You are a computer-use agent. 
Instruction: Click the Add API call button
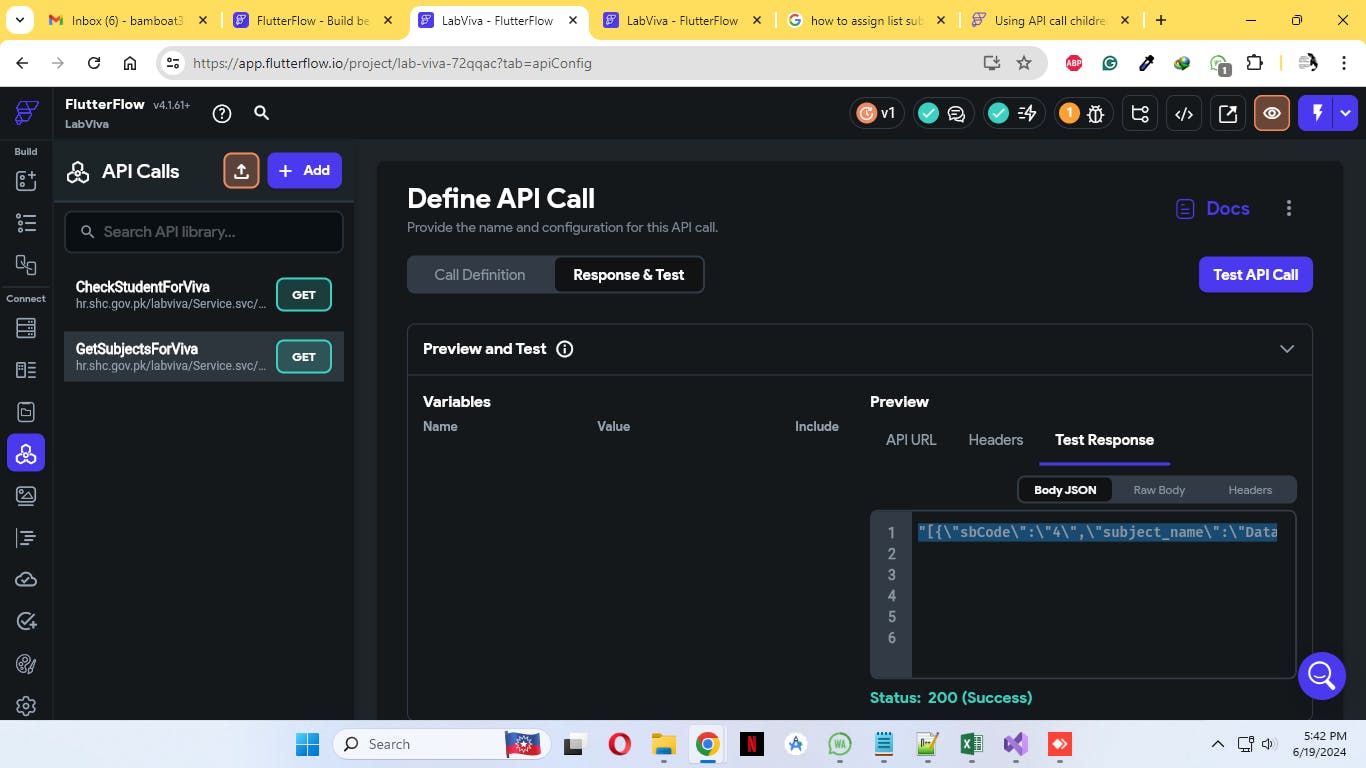pyautogui.click(x=305, y=171)
